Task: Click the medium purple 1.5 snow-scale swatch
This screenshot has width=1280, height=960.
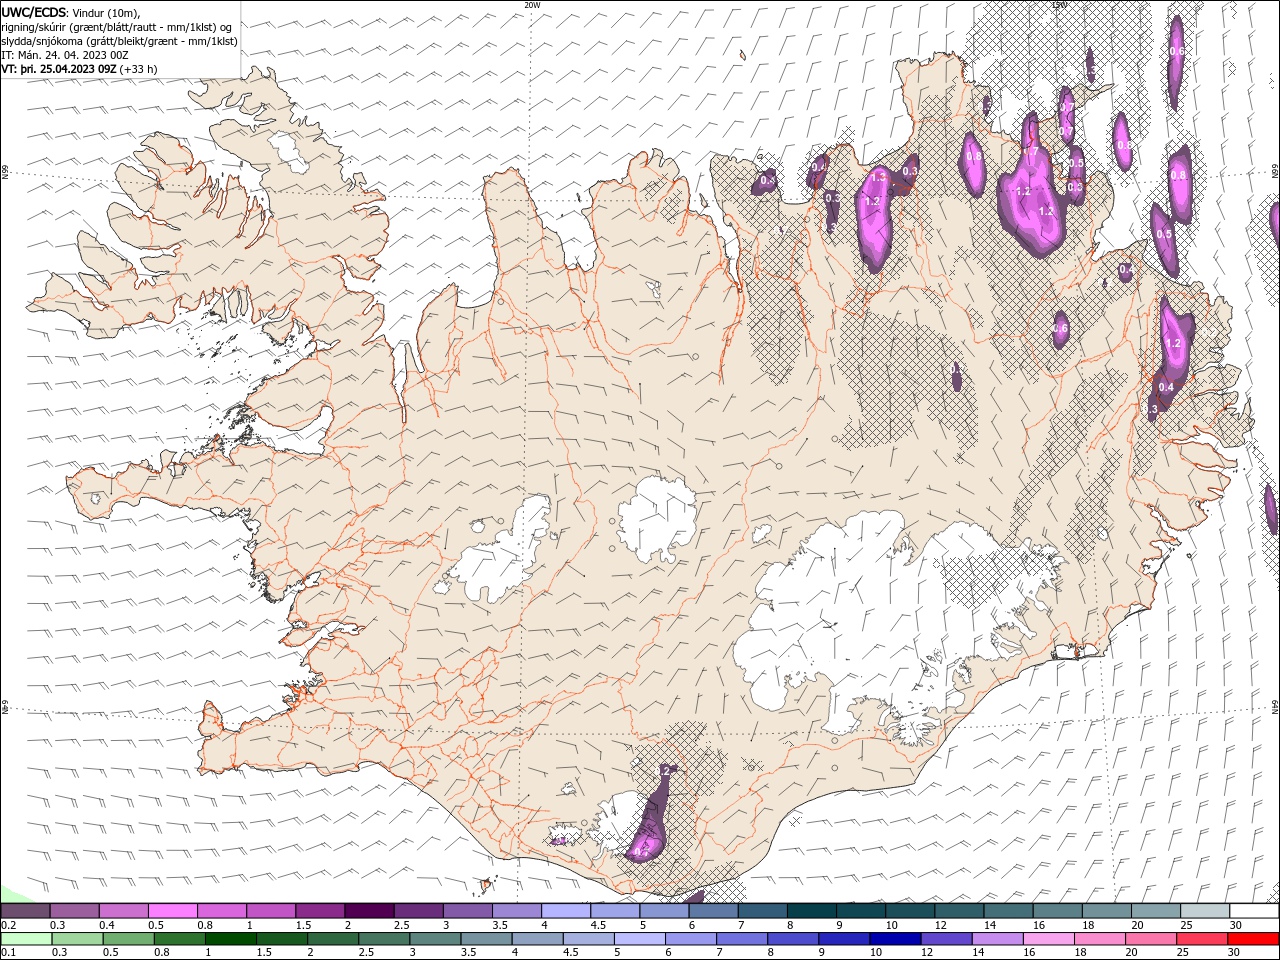Action: click(x=320, y=910)
